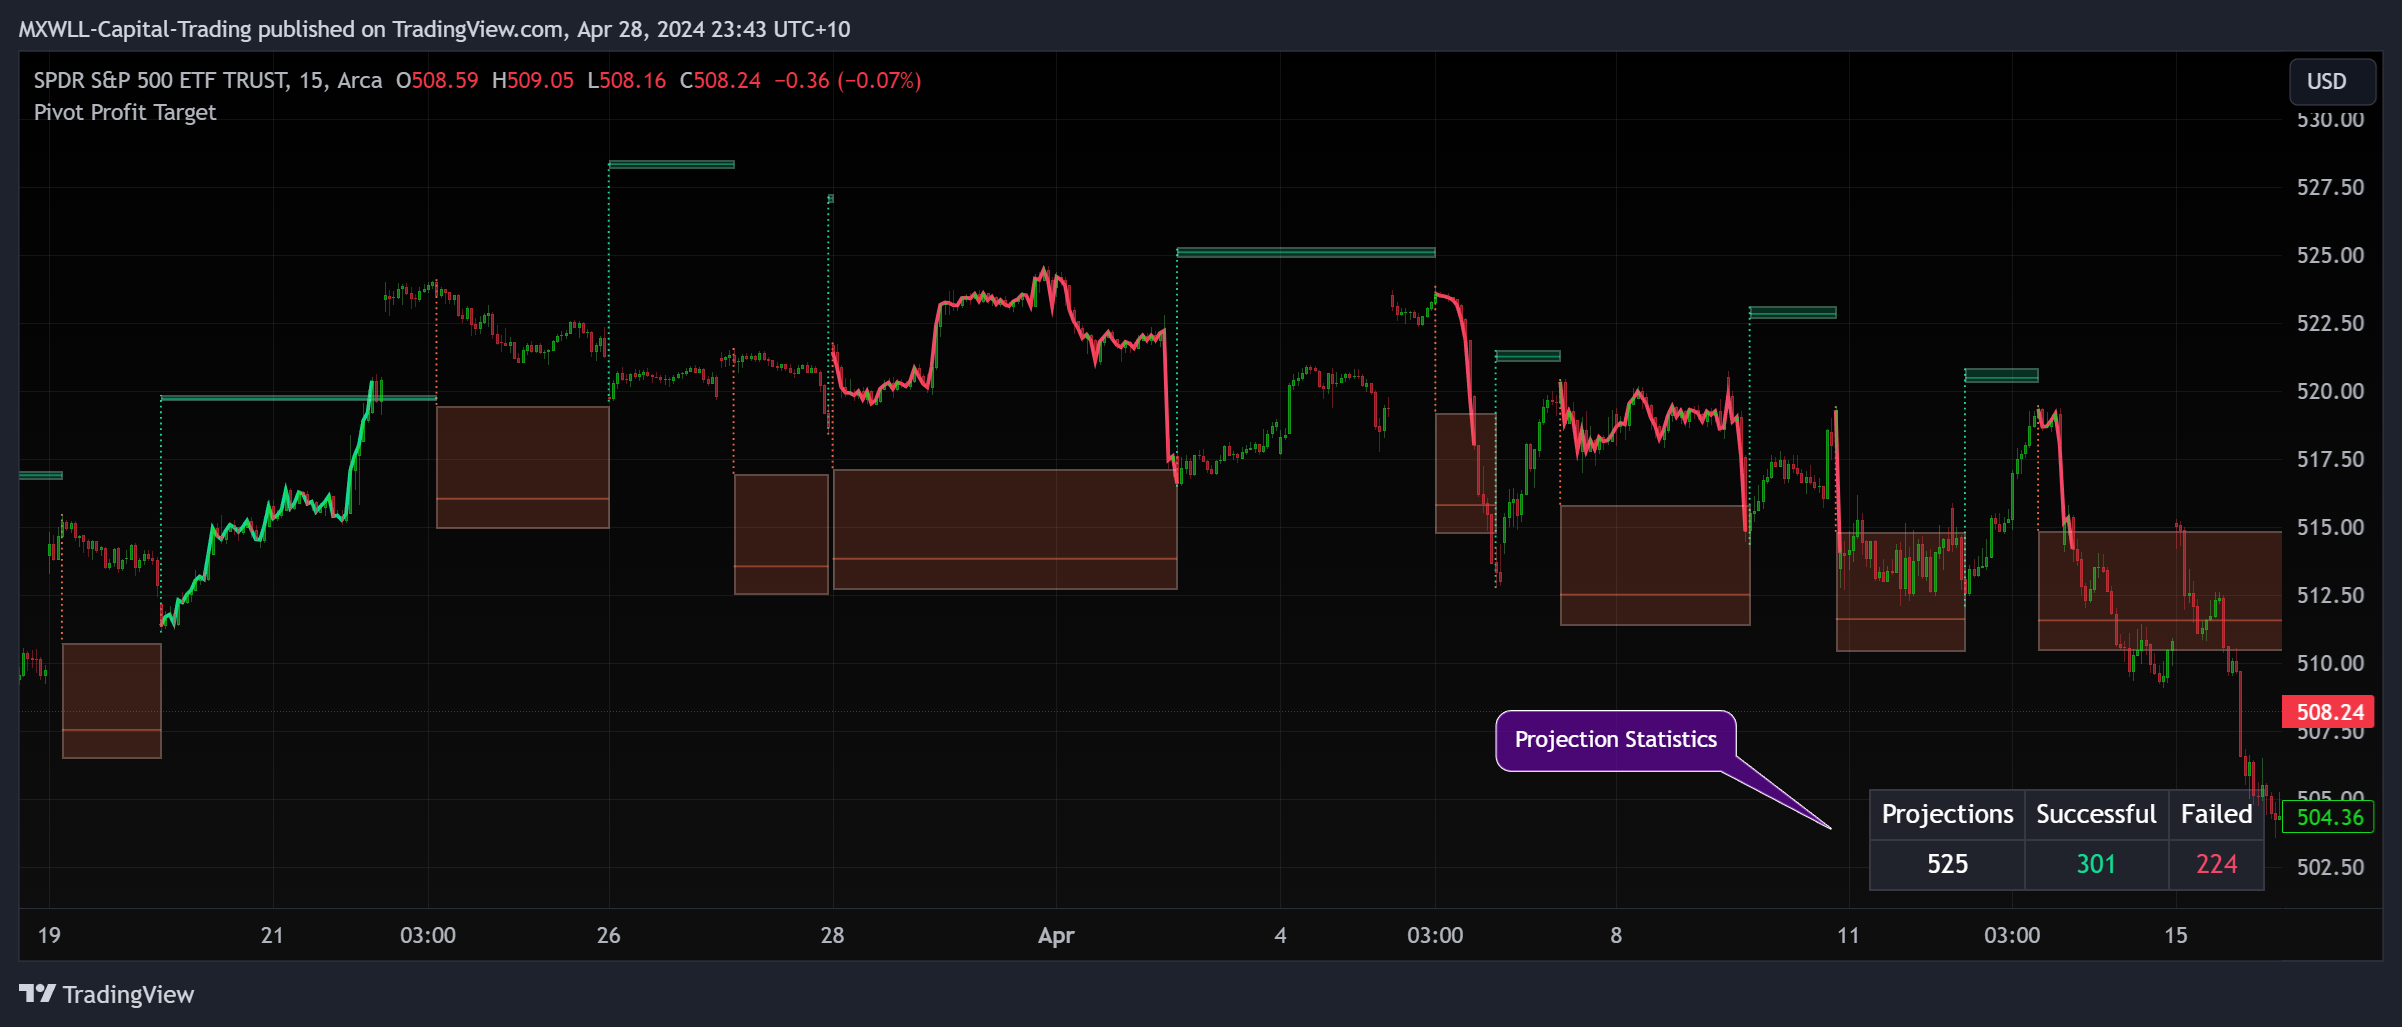Click the 525 projections value
This screenshot has height=1027, width=2402.
click(1947, 864)
